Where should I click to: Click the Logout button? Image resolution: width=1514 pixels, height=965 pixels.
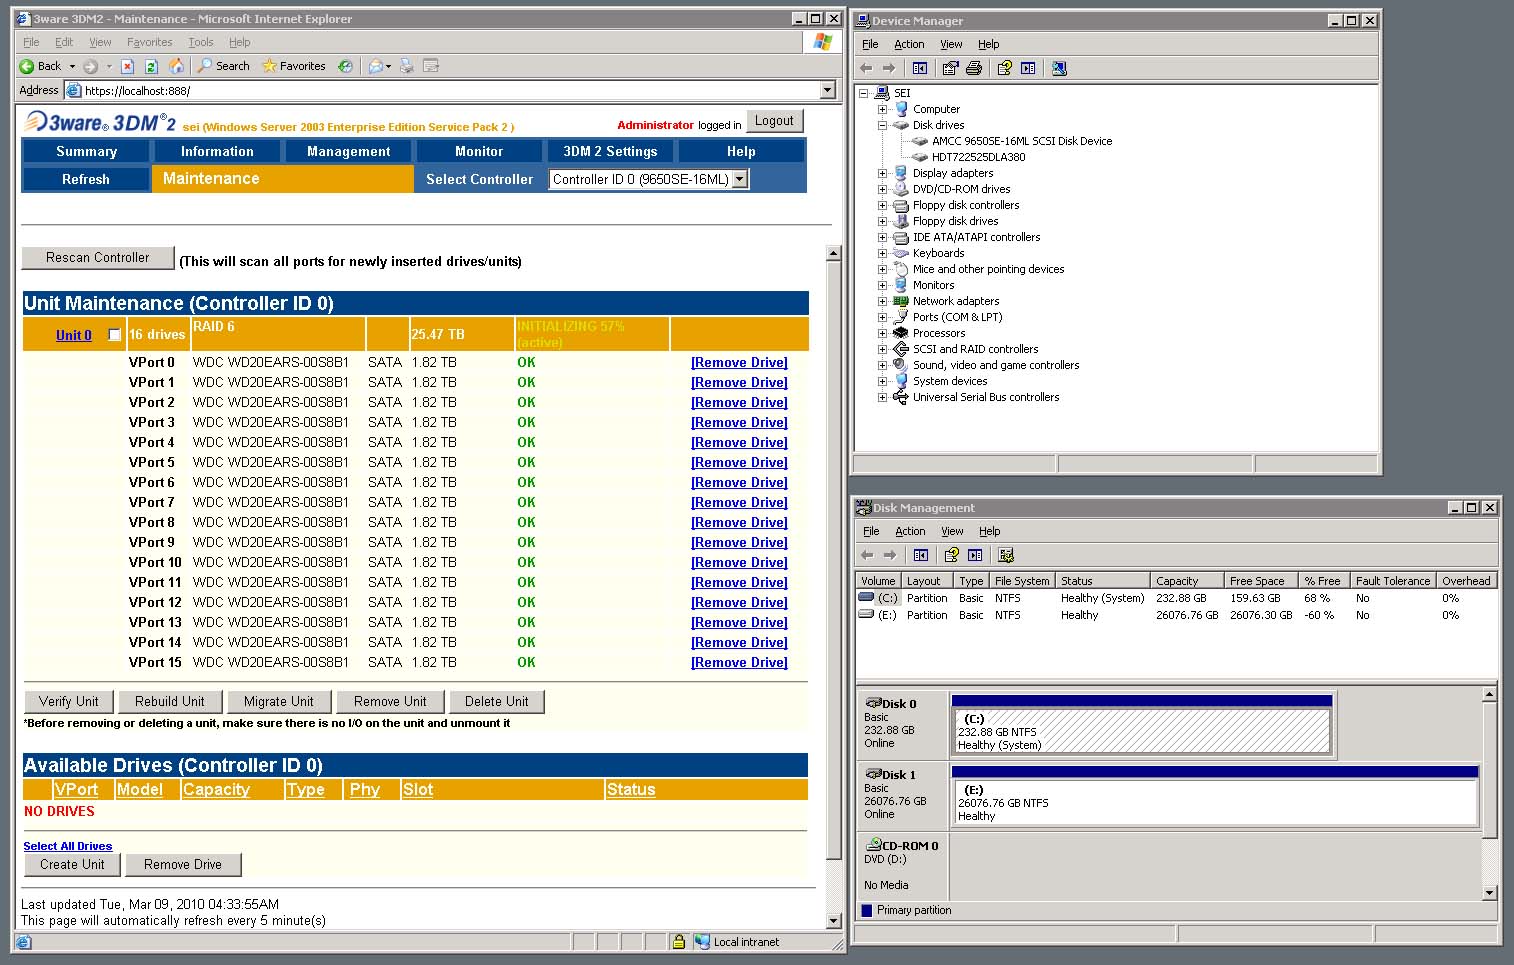point(774,121)
